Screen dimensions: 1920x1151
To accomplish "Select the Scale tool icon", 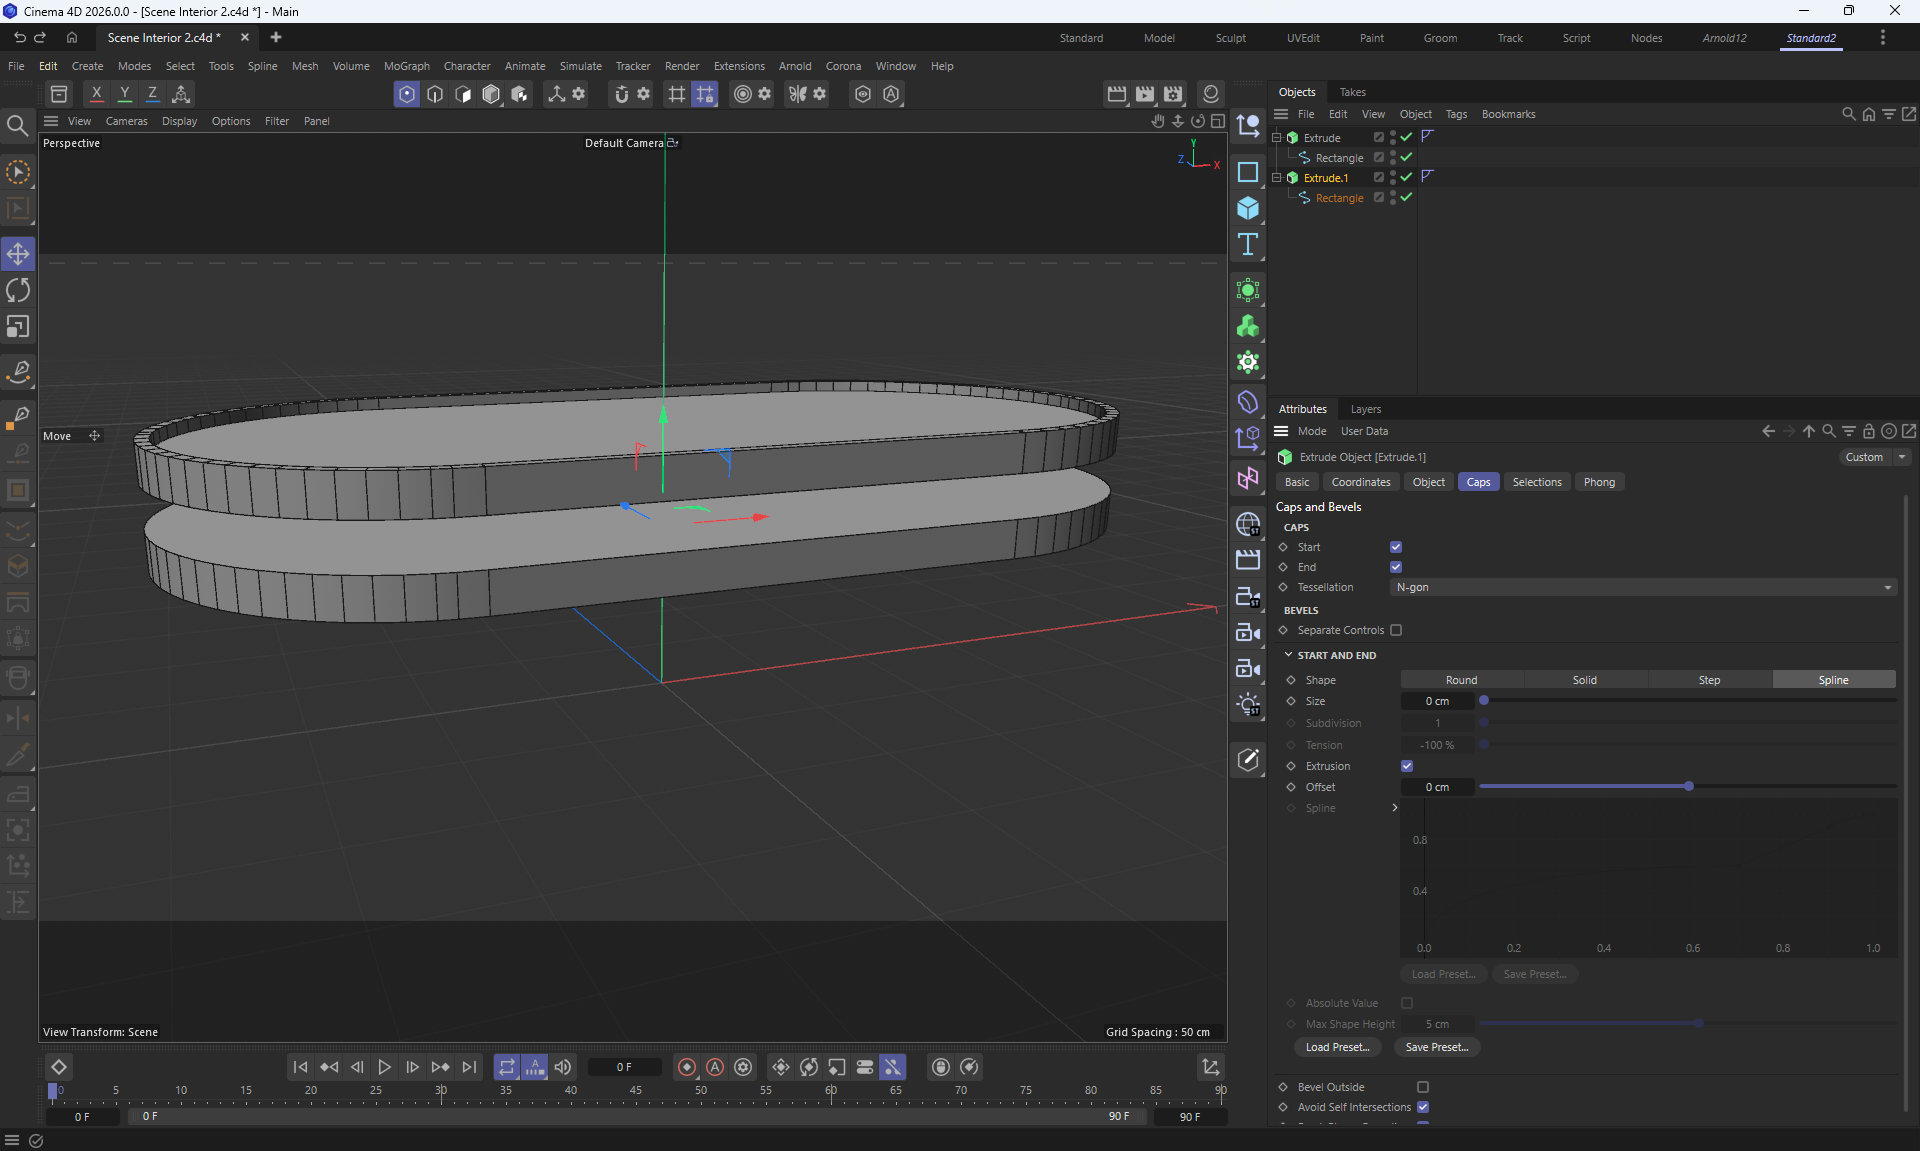I will tap(18, 328).
